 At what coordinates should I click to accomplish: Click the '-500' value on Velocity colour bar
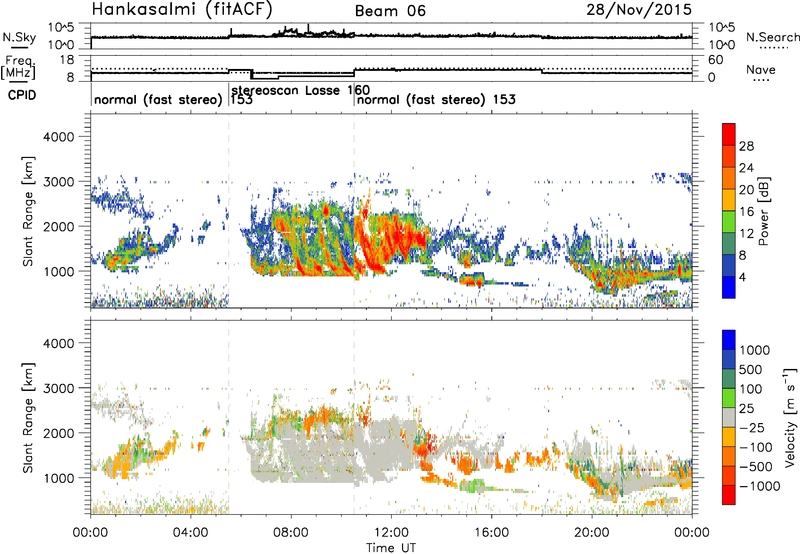click(756, 467)
